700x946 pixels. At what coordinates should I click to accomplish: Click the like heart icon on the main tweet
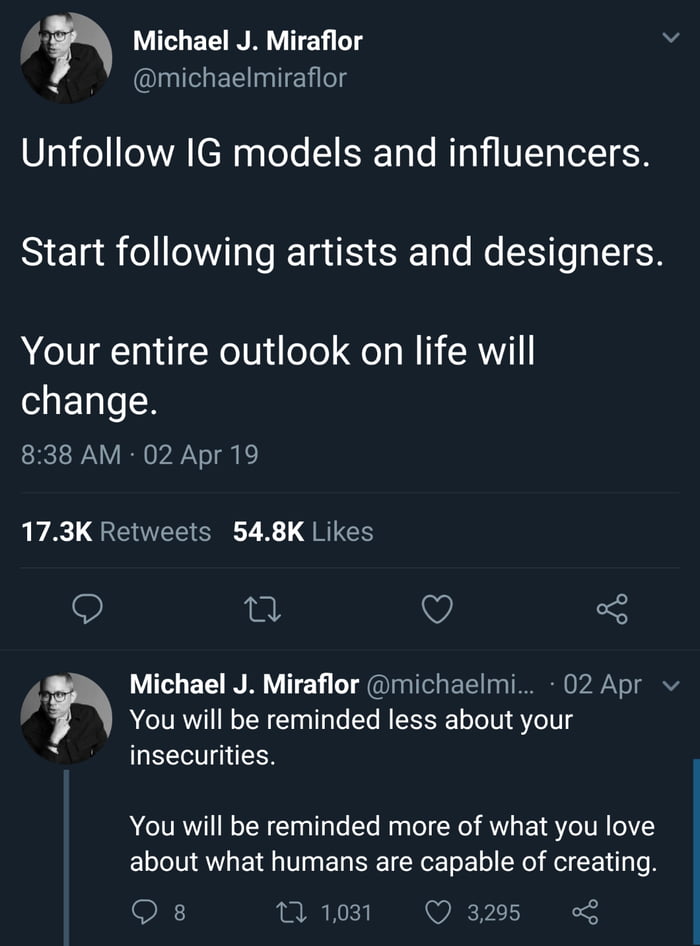(437, 606)
